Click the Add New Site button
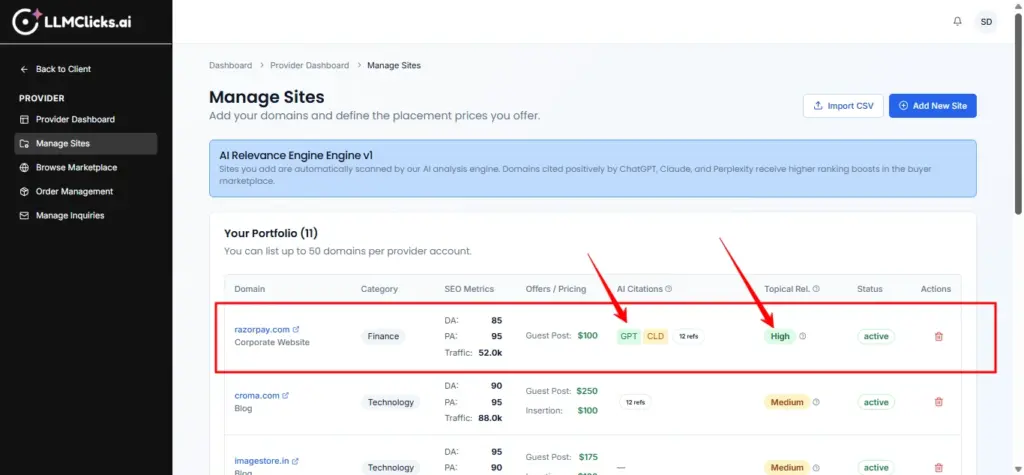This screenshot has height=475, width=1024. 932,106
